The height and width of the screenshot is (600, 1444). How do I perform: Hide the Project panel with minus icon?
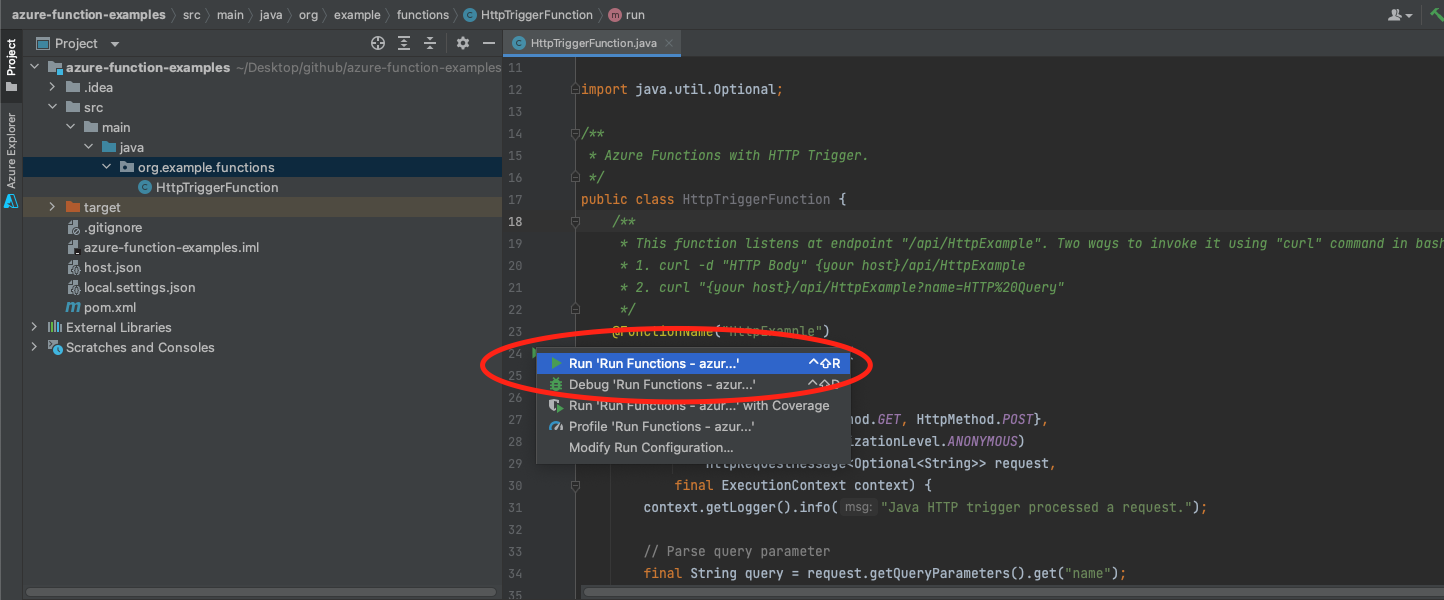[488, 43]
